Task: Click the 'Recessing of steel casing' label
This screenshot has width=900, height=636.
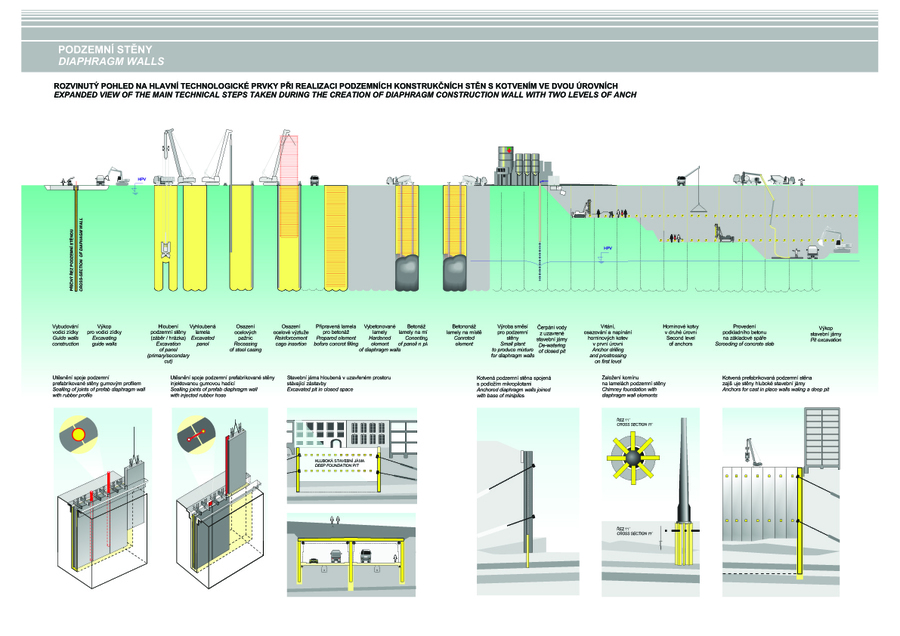Action: pyautogui.click(x=246, y=347)
